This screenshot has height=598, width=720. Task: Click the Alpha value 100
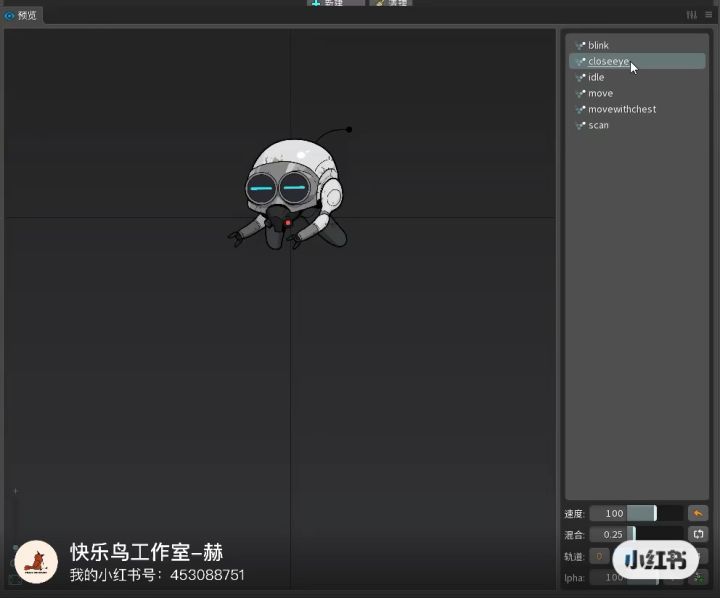pyautogui.click(x=614, y=578)
